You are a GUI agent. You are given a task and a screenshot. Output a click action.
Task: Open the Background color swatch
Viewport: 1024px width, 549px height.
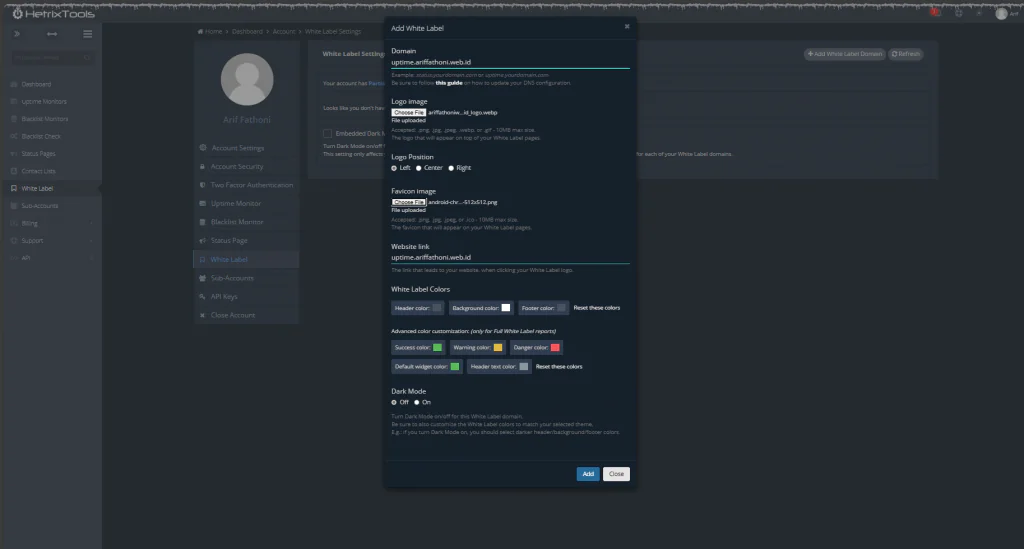point(505,308)
